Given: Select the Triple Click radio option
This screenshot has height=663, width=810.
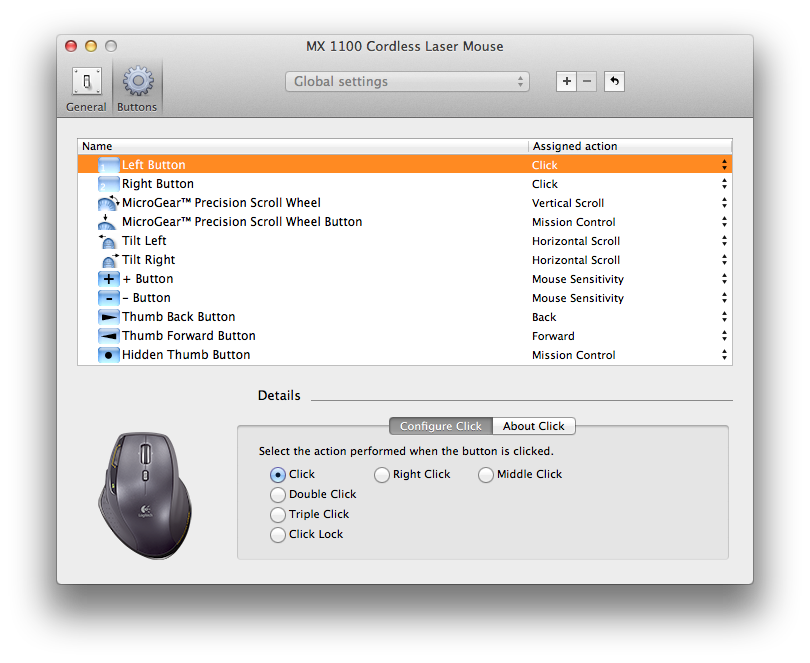Looking at the screenshot, I should pos(277,515).
